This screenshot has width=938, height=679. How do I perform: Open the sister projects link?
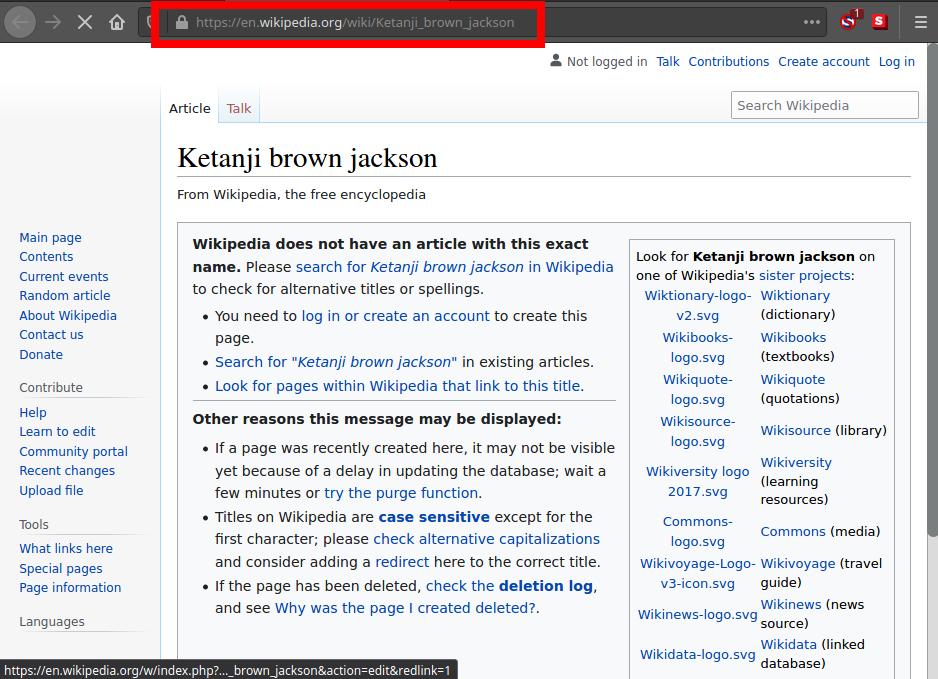coord(805,275)
